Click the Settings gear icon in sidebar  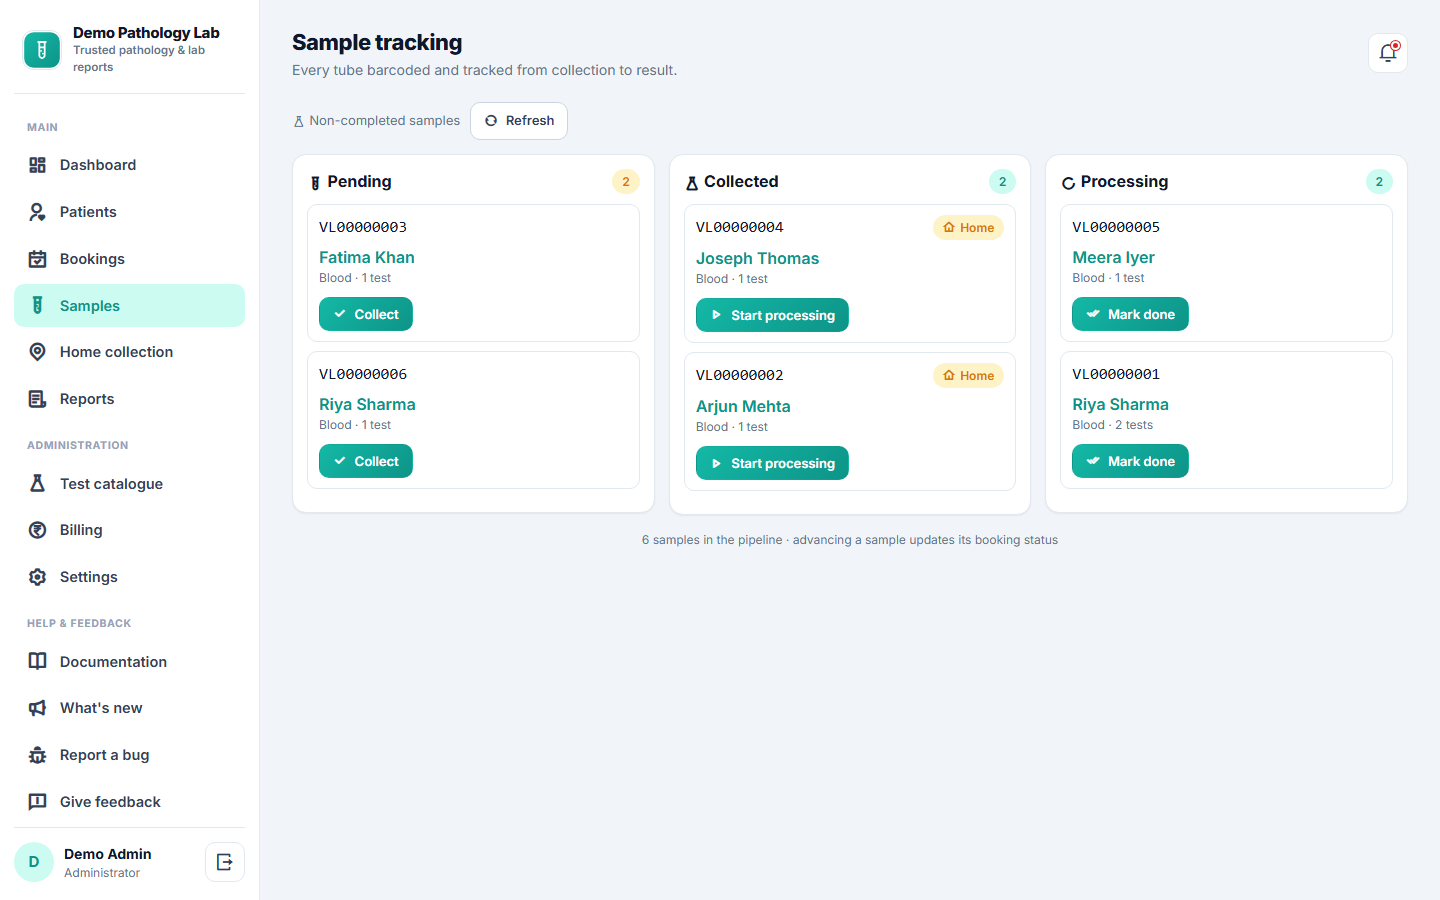37,577
